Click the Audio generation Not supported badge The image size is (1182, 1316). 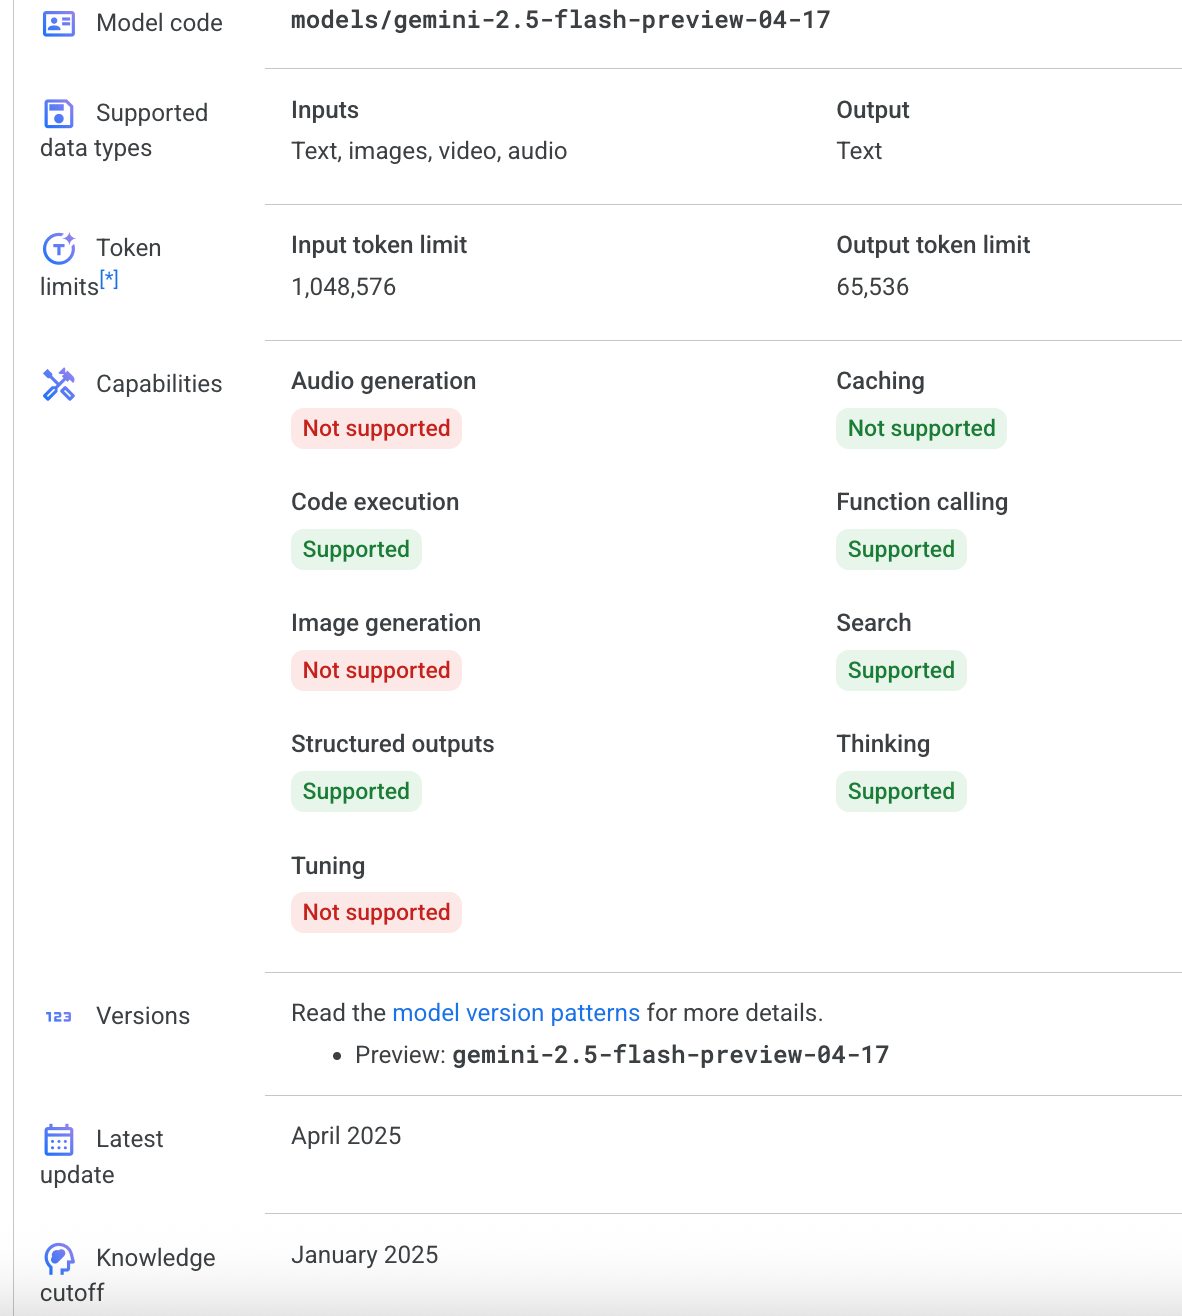(x=376, y=428)
